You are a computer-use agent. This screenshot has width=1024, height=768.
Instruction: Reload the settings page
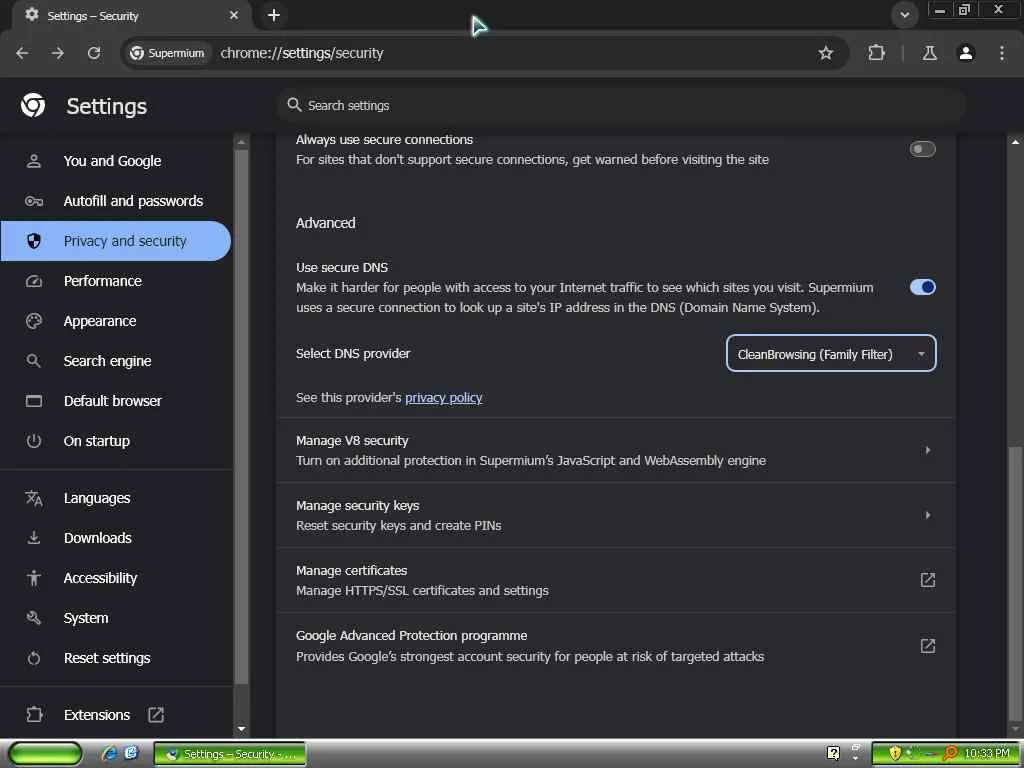point(94,53)
